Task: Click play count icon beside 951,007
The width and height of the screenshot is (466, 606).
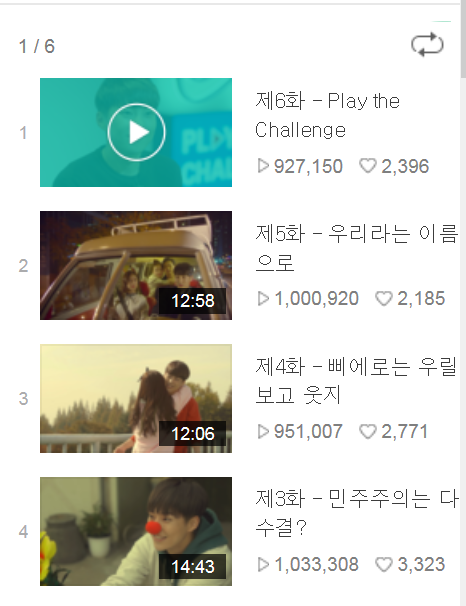Action: [263, 432]
